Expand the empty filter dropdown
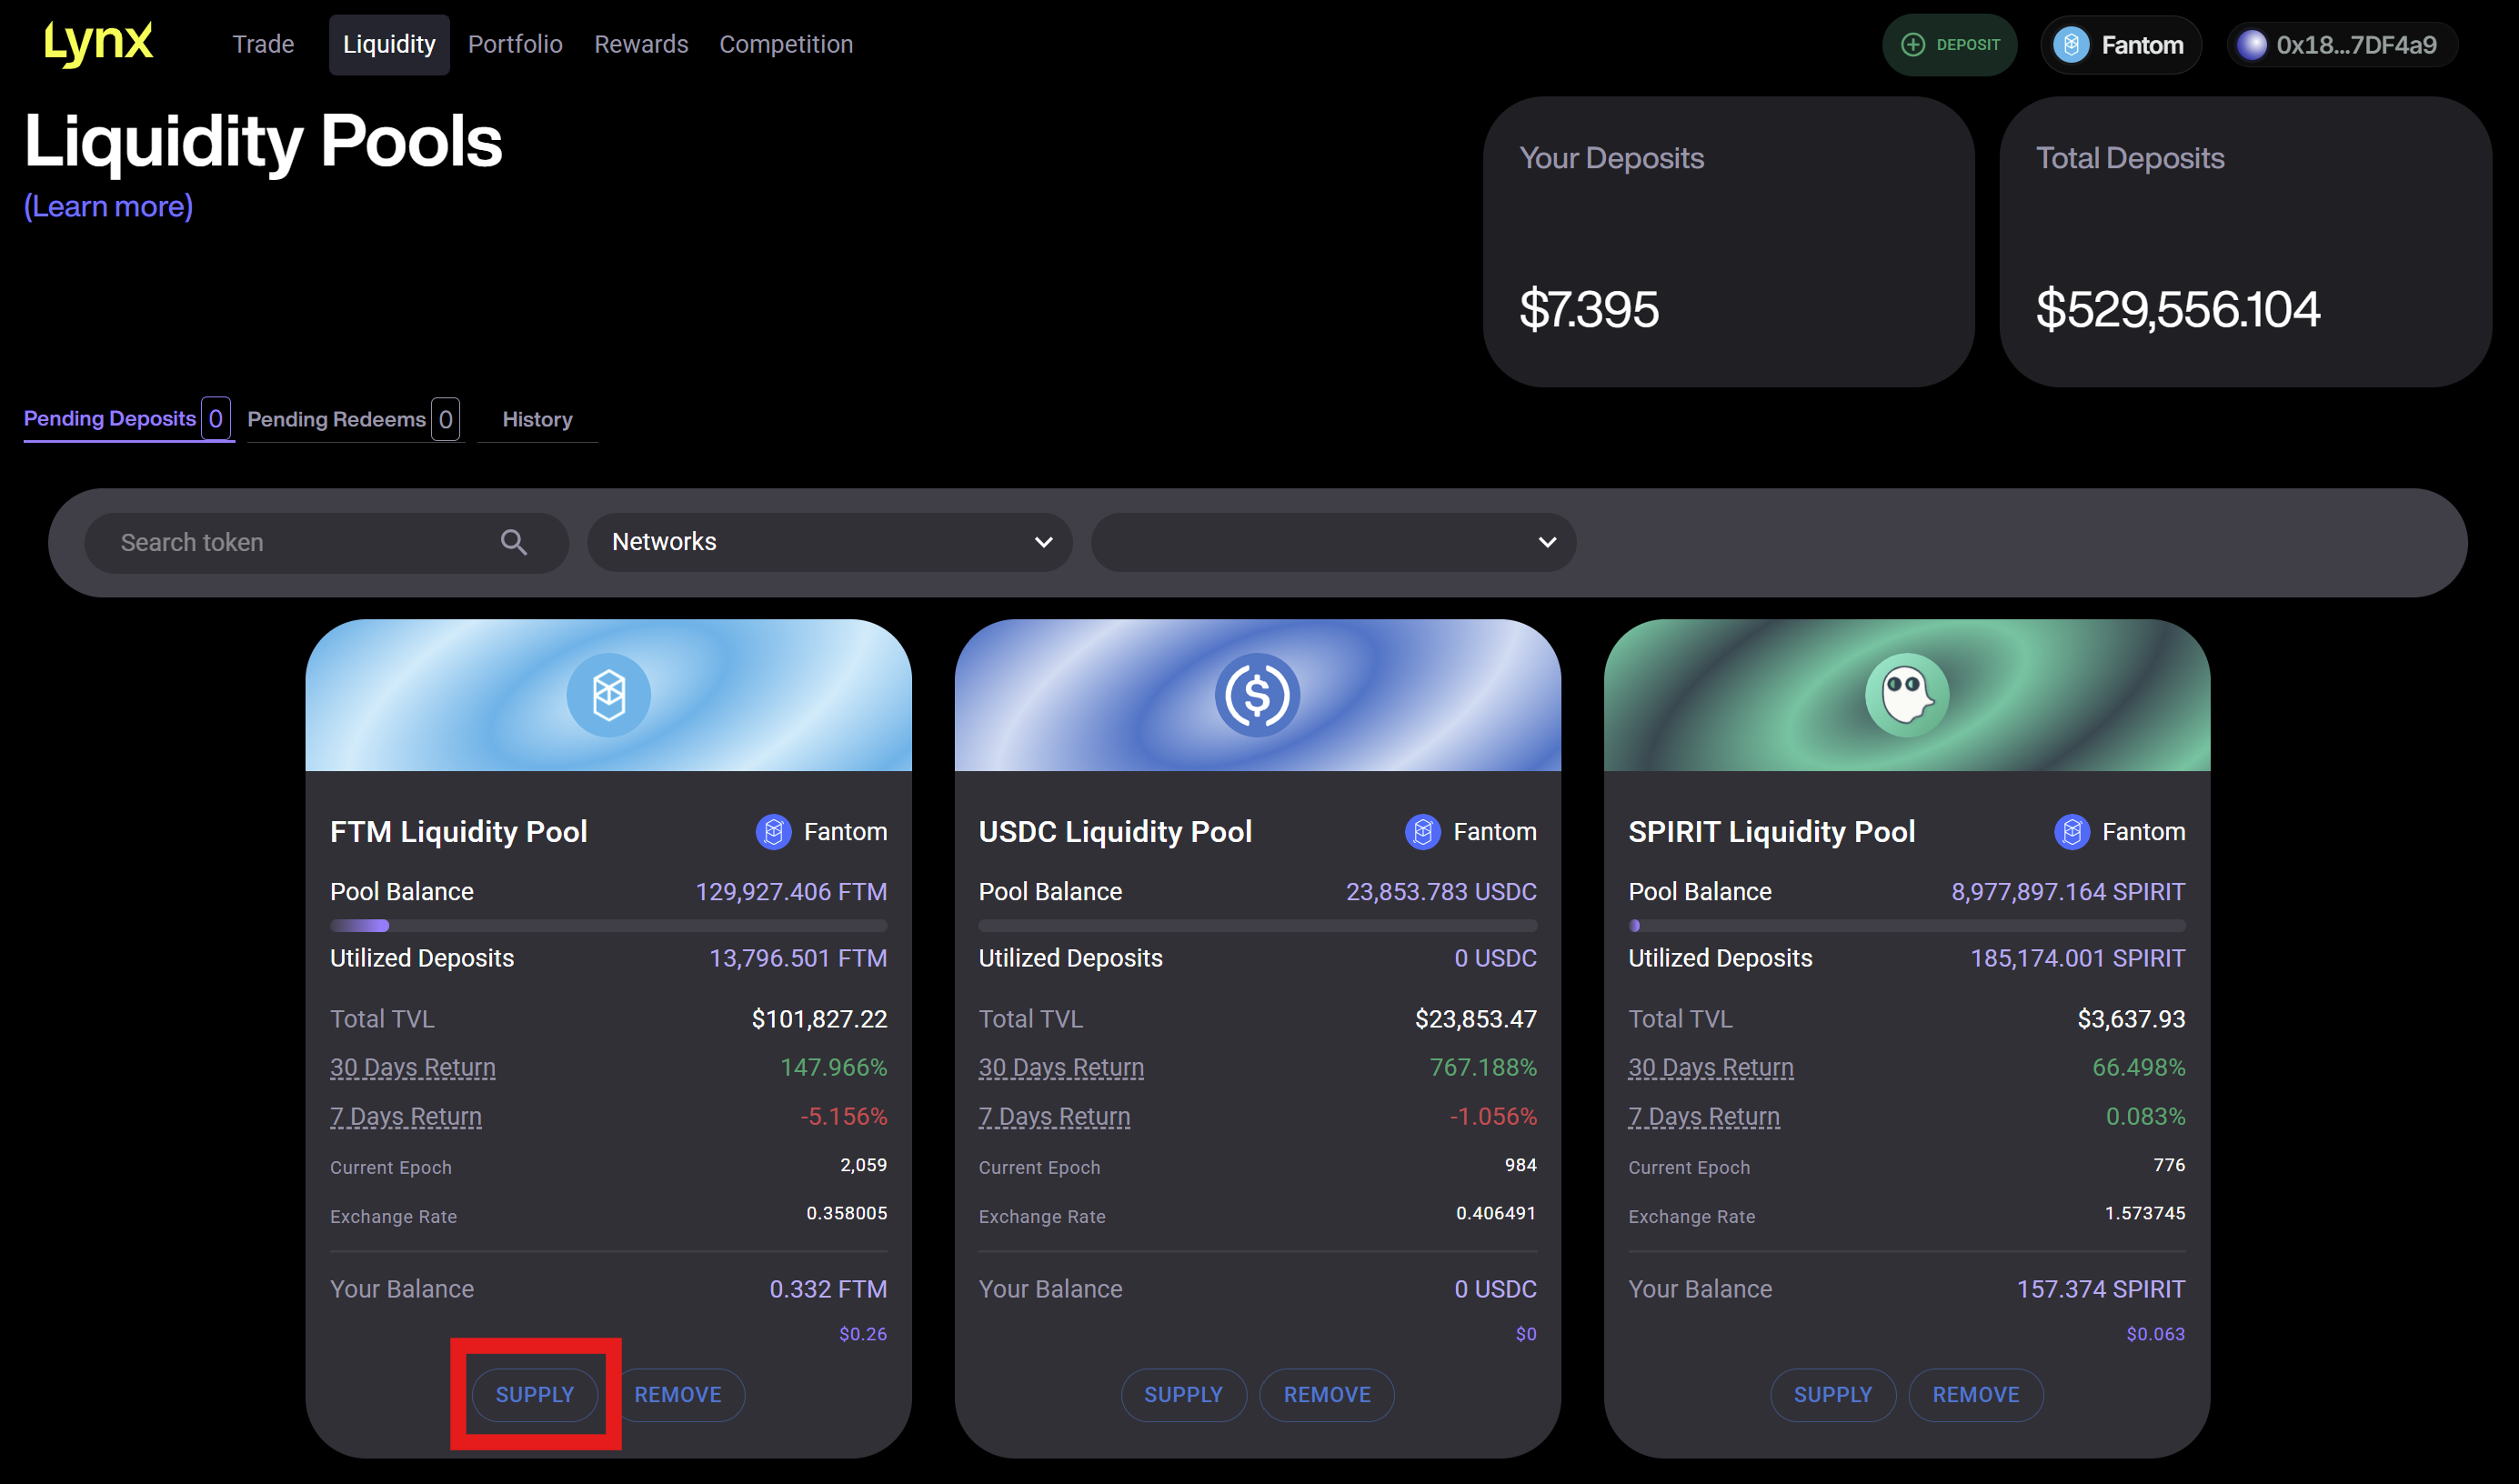 click(1332, 542)
